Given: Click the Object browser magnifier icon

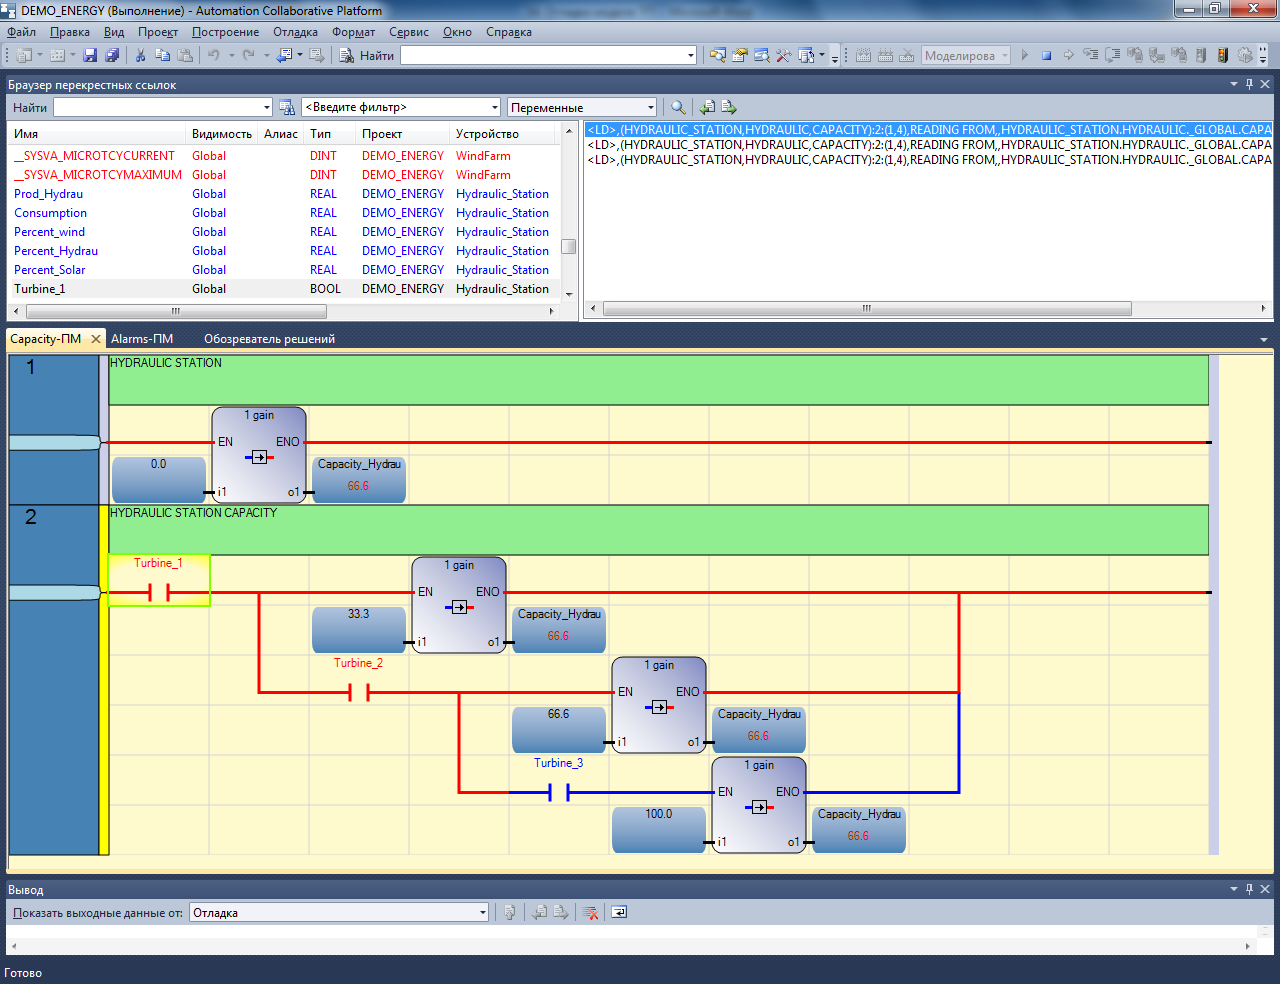Looking at the screenshot, I should pyautogui.click(x=762, y=55).
